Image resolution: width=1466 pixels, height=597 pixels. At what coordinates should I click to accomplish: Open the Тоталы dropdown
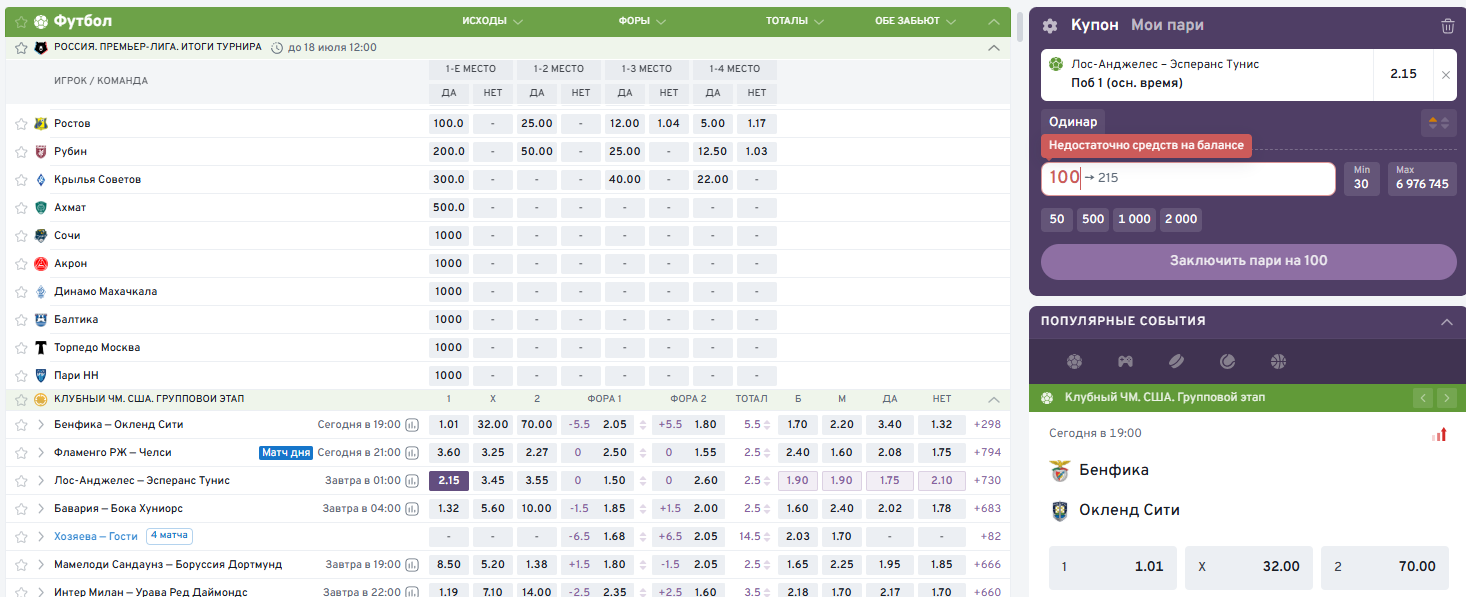pyautogui.click(x=795, y=21)
